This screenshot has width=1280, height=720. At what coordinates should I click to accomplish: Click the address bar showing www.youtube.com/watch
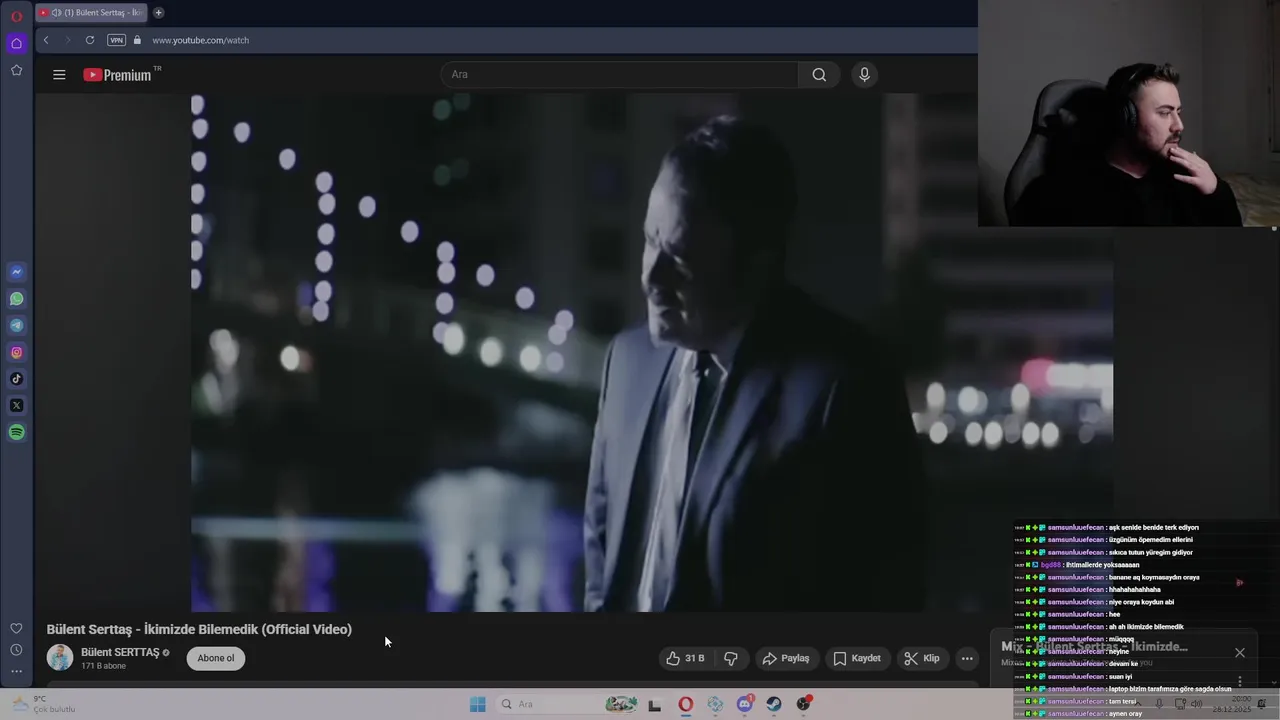tap(200, 40)
